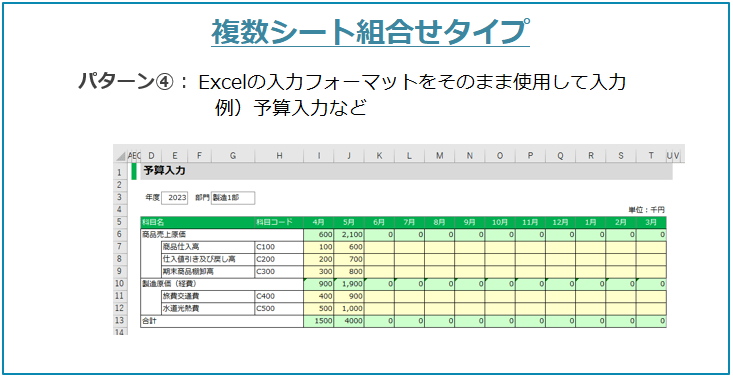
Task: Select row header 13
Action: pyautogui.click(x=120, y=321)
